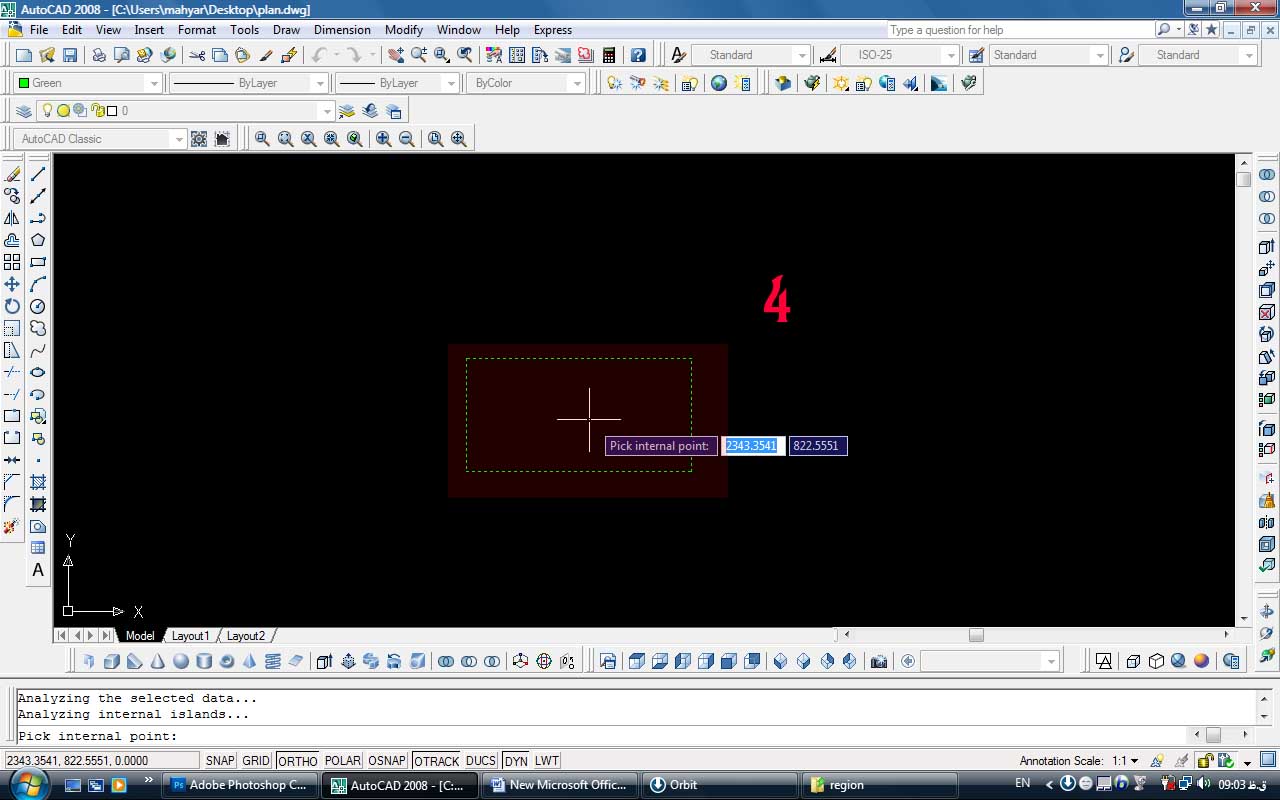Click the Save icon in toolbar
This screenshot has height=800, width=1280.
coord(70,55)
